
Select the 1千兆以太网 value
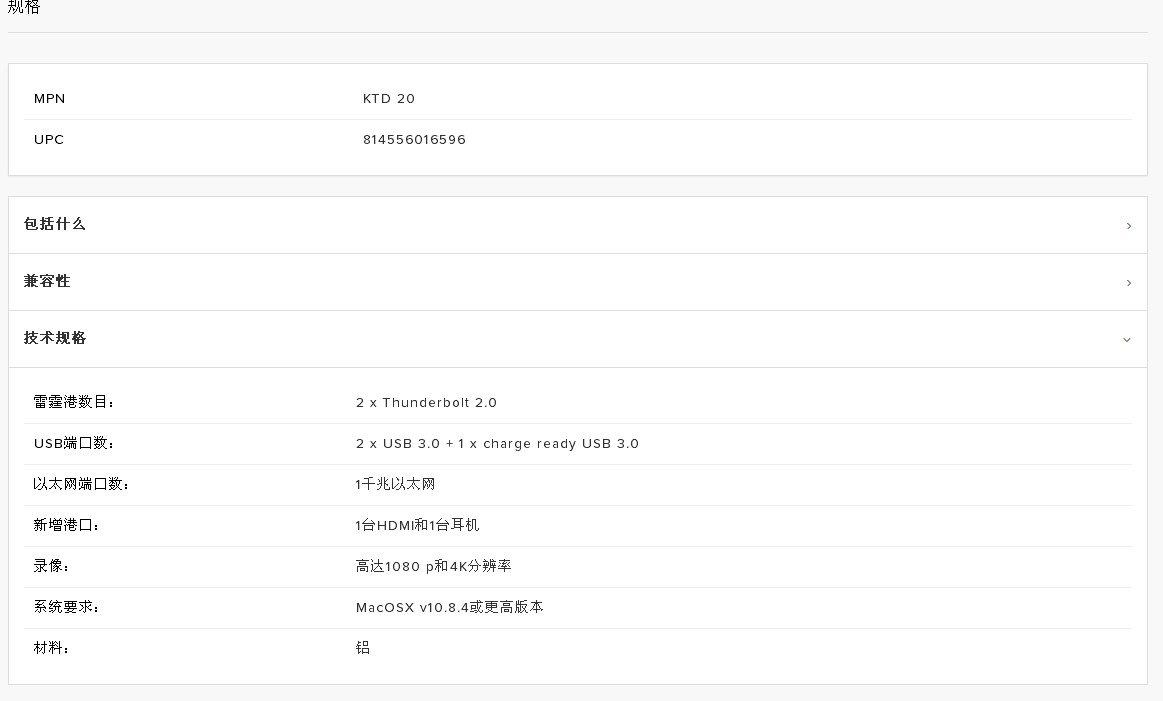pyautogui.click(x=395, y=484)
